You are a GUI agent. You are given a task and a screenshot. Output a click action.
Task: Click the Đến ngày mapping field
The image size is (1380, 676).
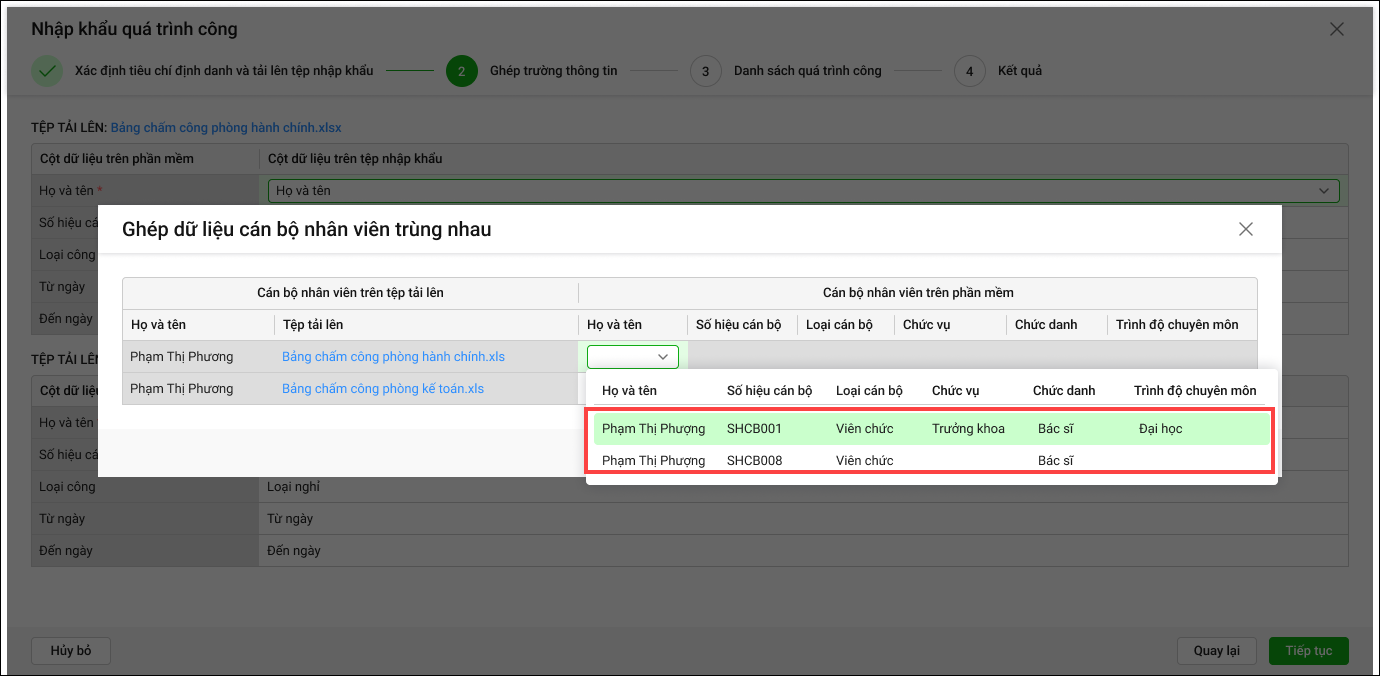tap(800, 551)
